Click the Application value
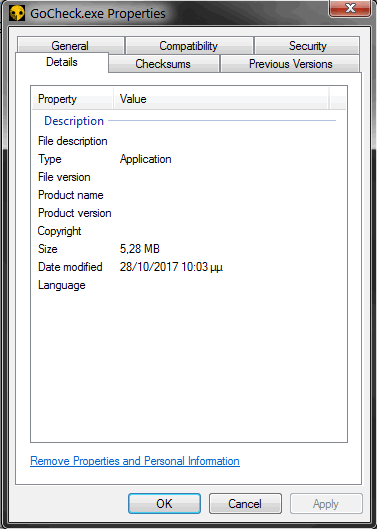Viewport: 377px width, 529px height. (x=145, y=159)
